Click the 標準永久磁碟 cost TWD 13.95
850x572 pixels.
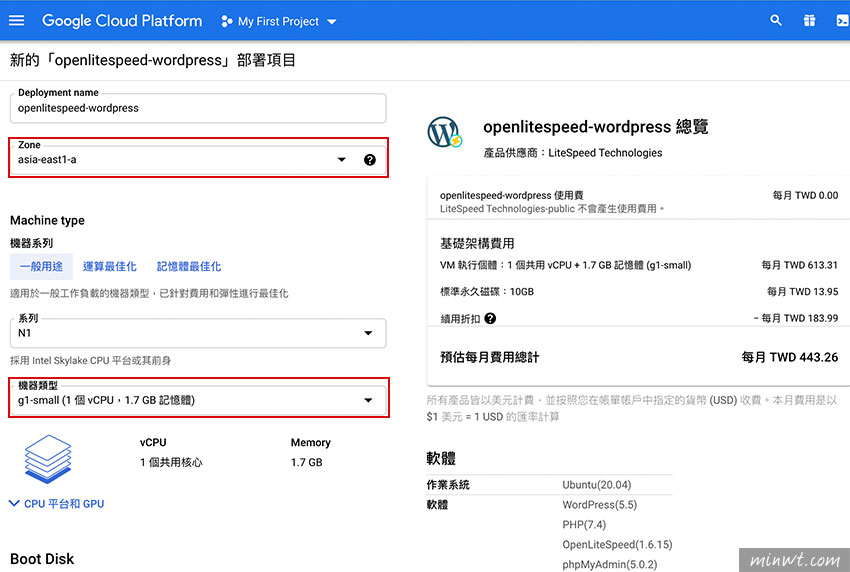coord(802,292)
